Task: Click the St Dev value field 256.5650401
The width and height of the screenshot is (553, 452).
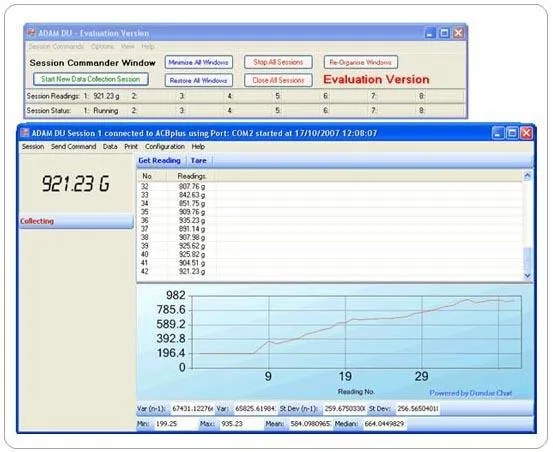Action: (418, 409)
